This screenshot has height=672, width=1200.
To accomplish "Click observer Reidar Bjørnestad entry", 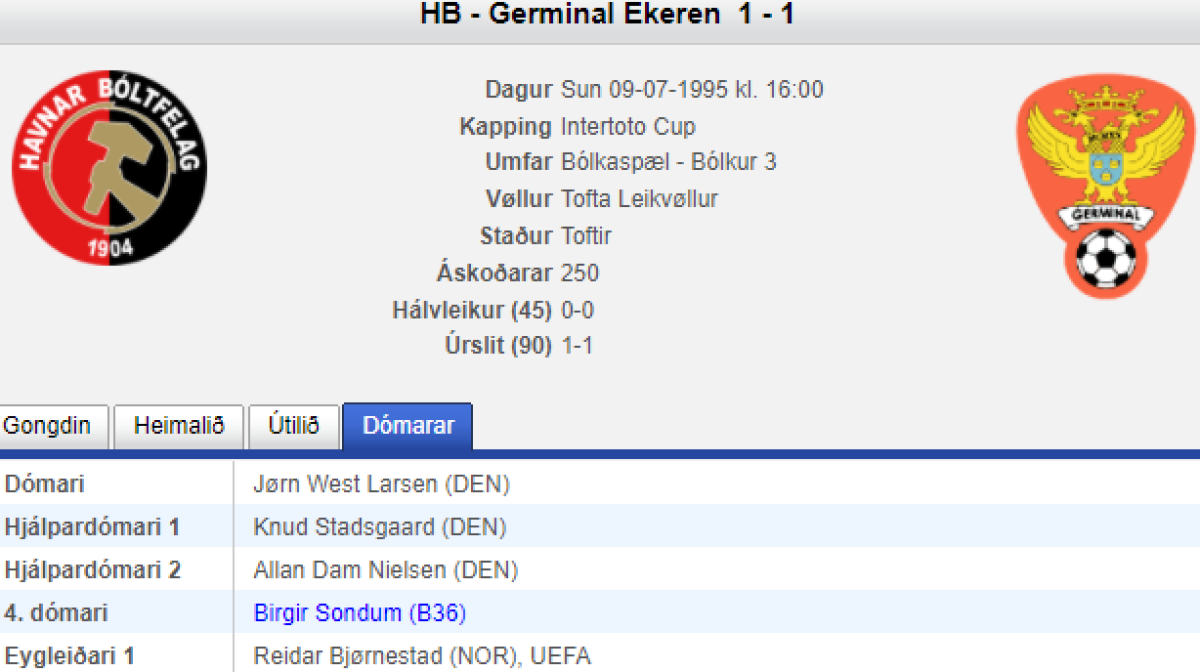I will click(422, 656).
